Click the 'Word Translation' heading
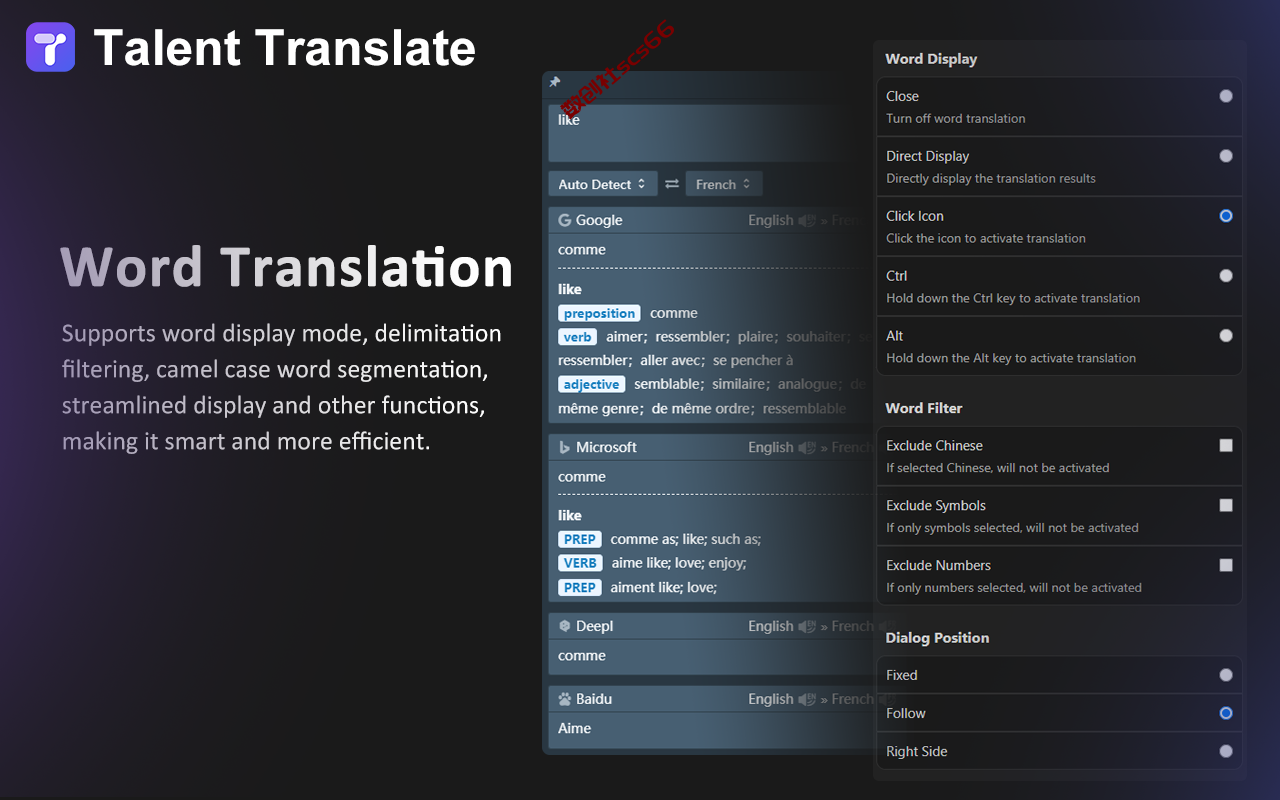 (x=286, y=268)
